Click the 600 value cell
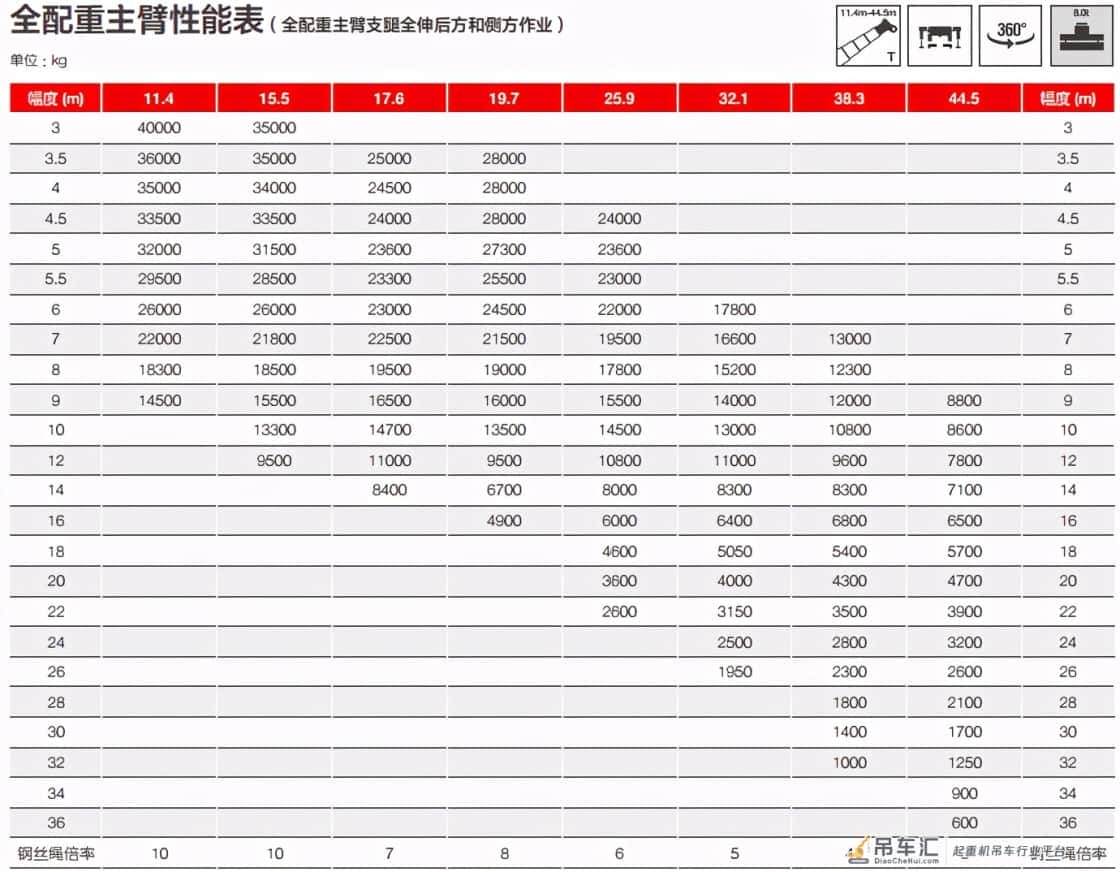 tap(964, 823)
